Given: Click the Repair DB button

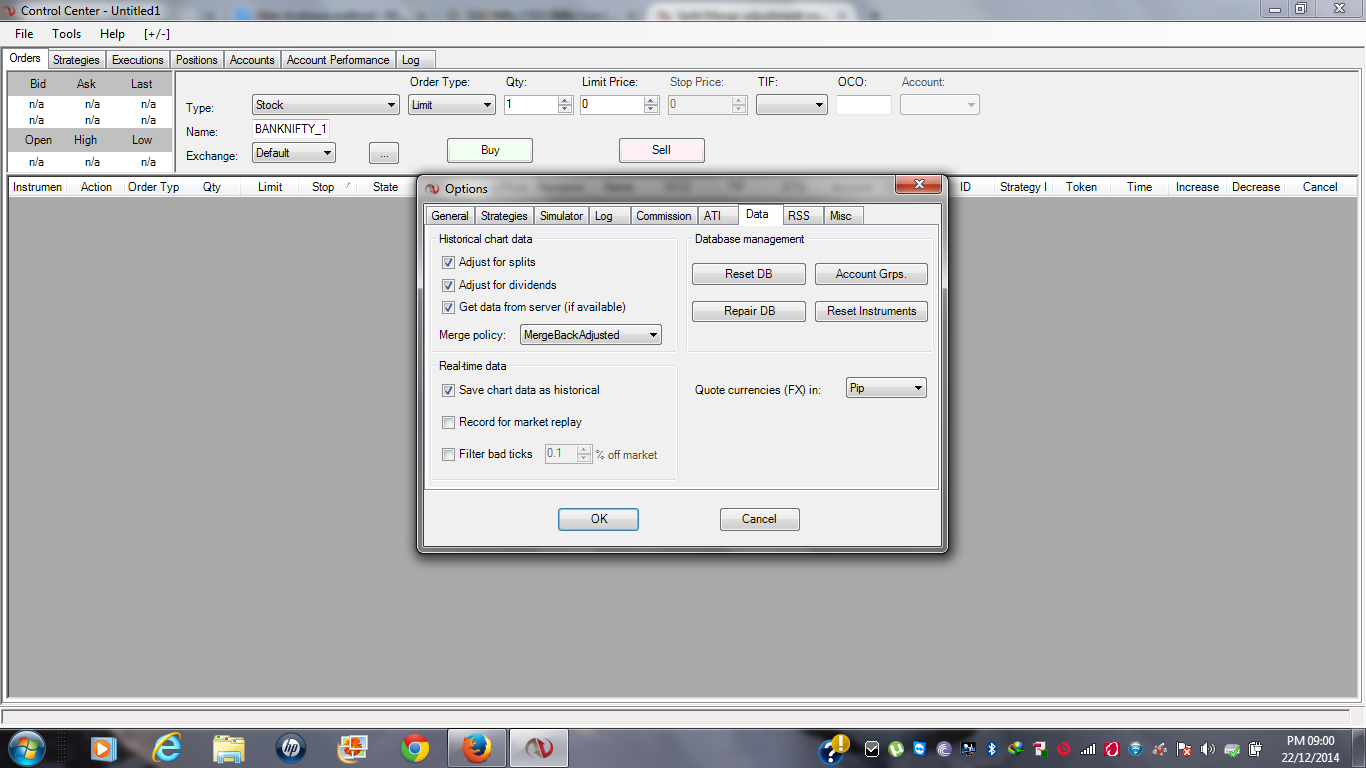Looking at the screenshot, I should (x=749, y=311).
